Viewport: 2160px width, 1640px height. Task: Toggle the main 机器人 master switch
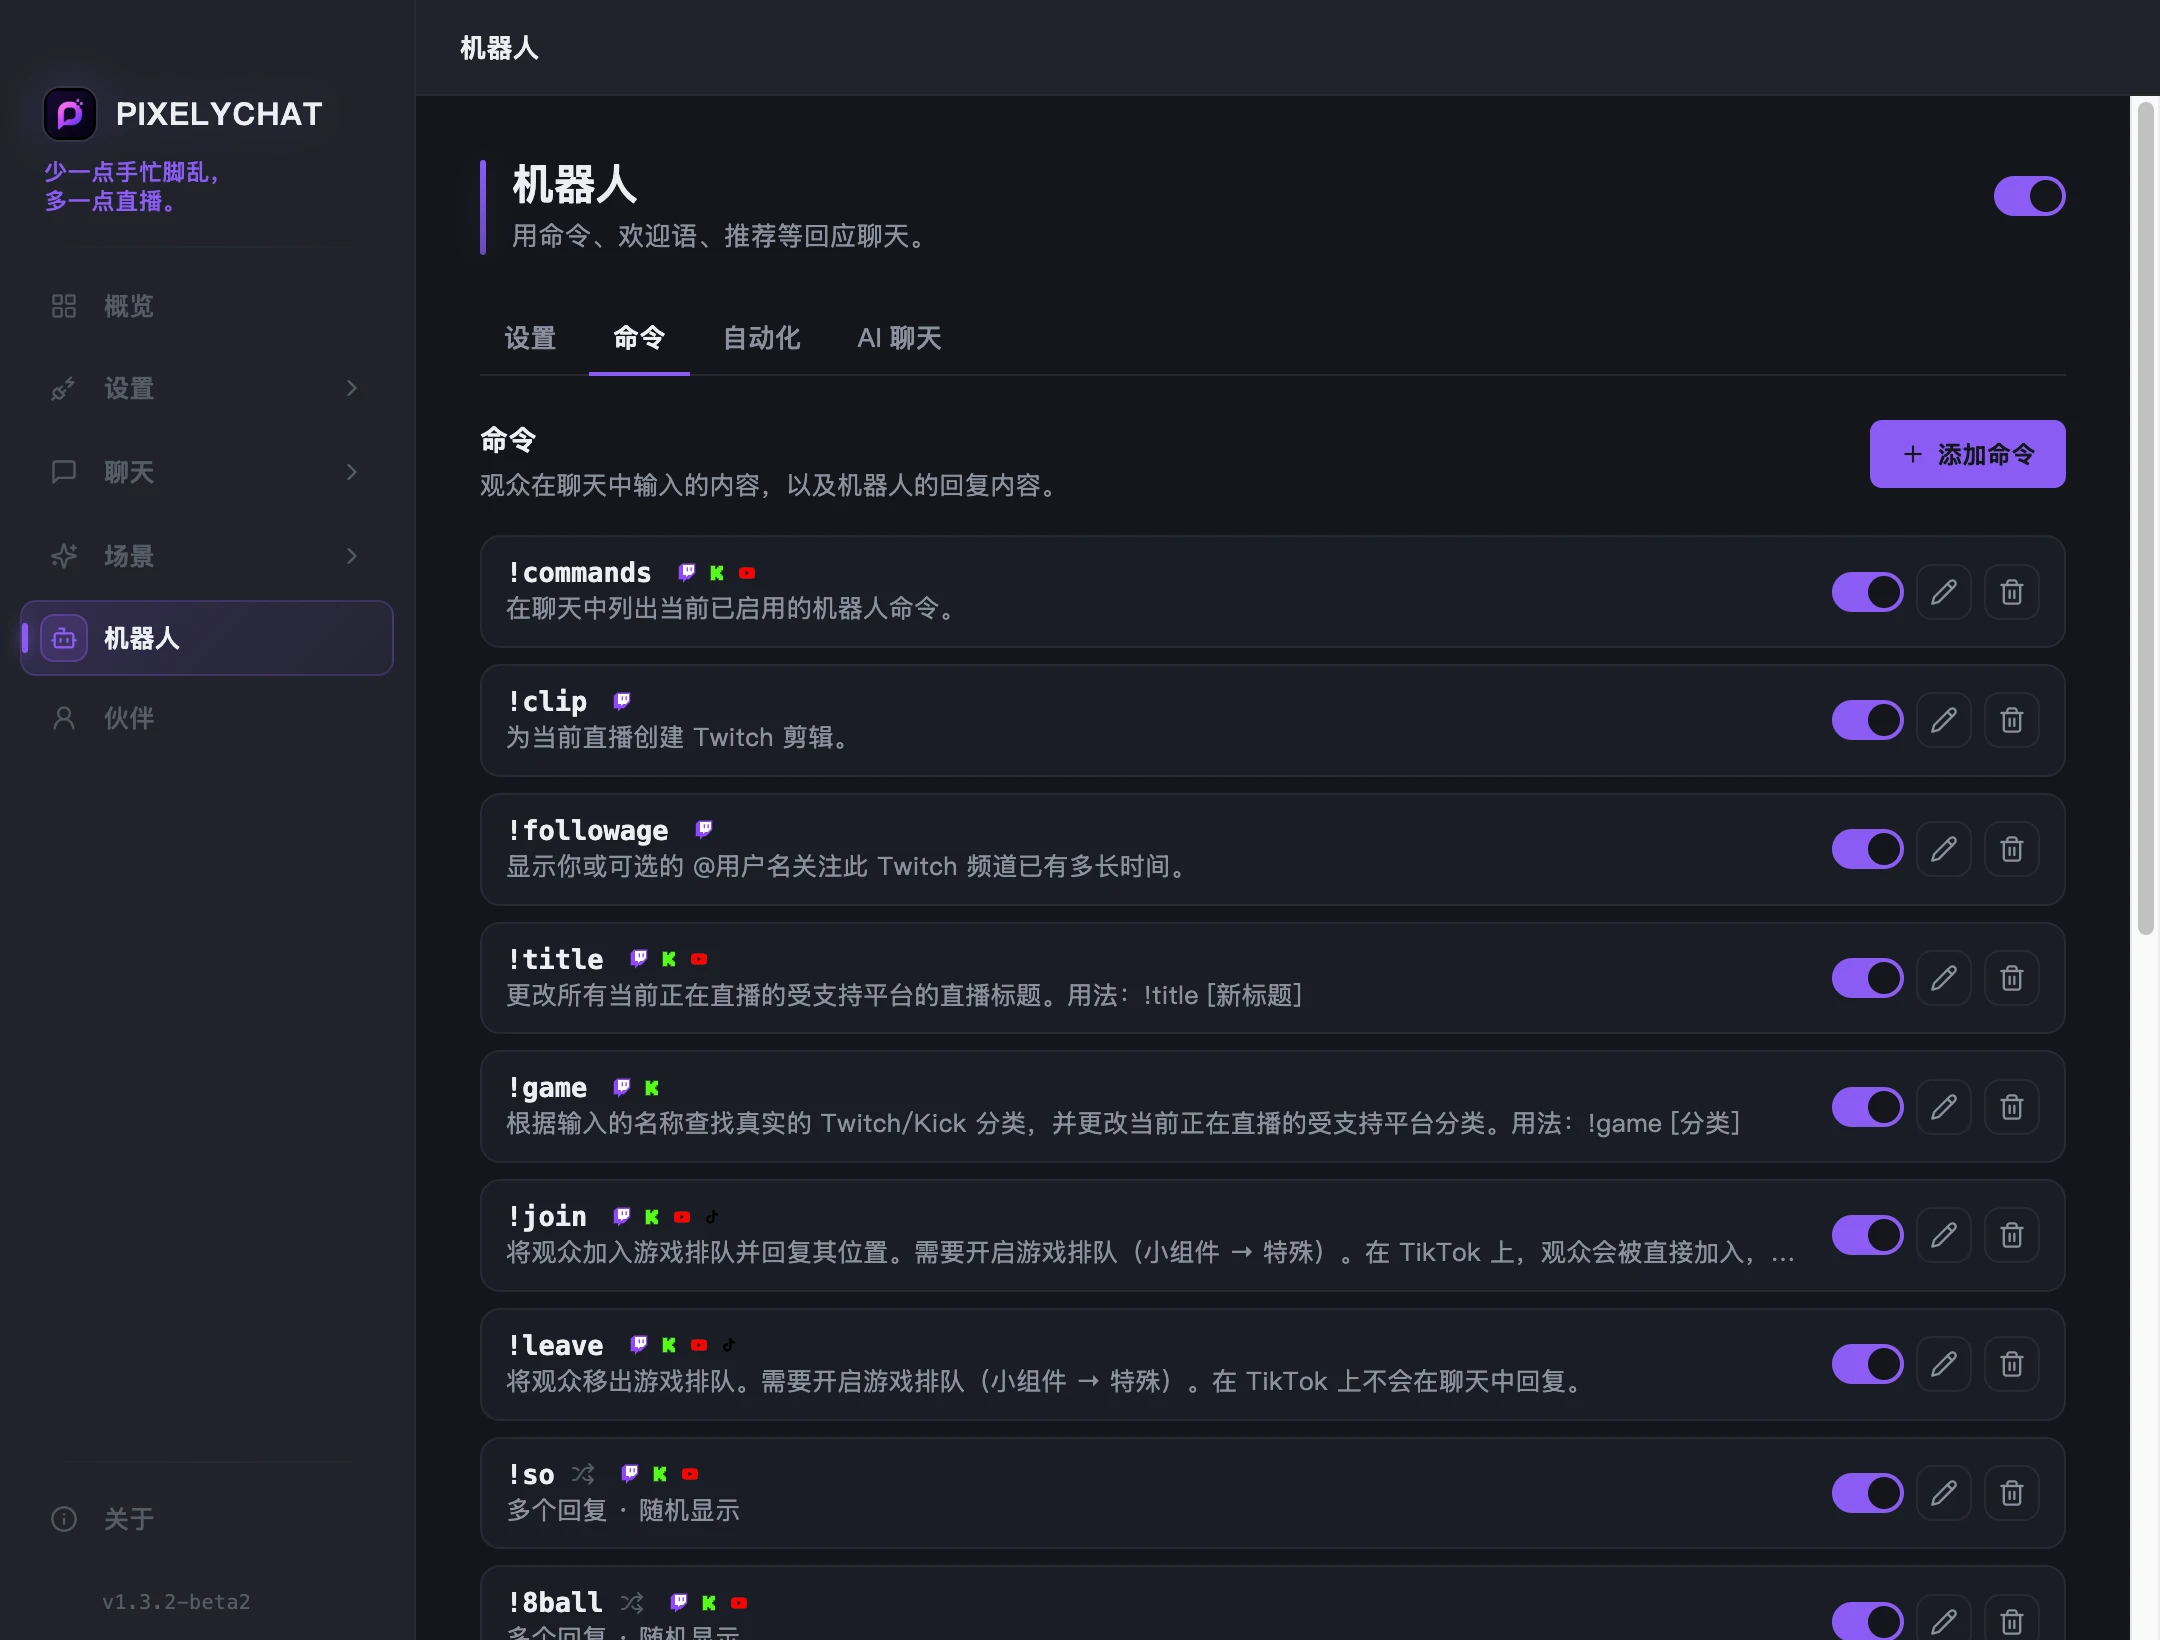(2029, 196)
